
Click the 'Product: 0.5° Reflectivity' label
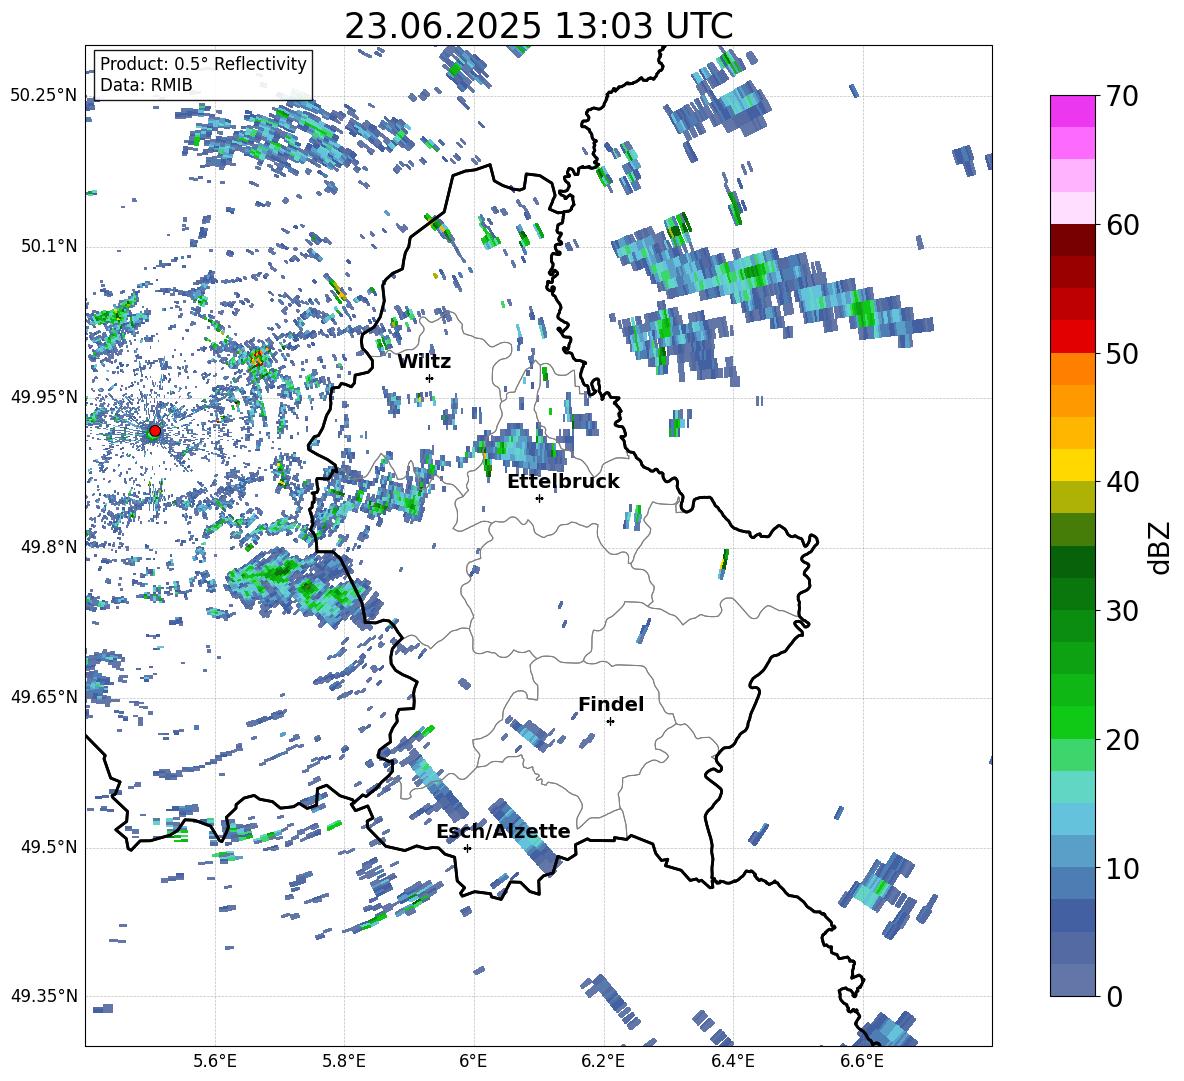203,64
